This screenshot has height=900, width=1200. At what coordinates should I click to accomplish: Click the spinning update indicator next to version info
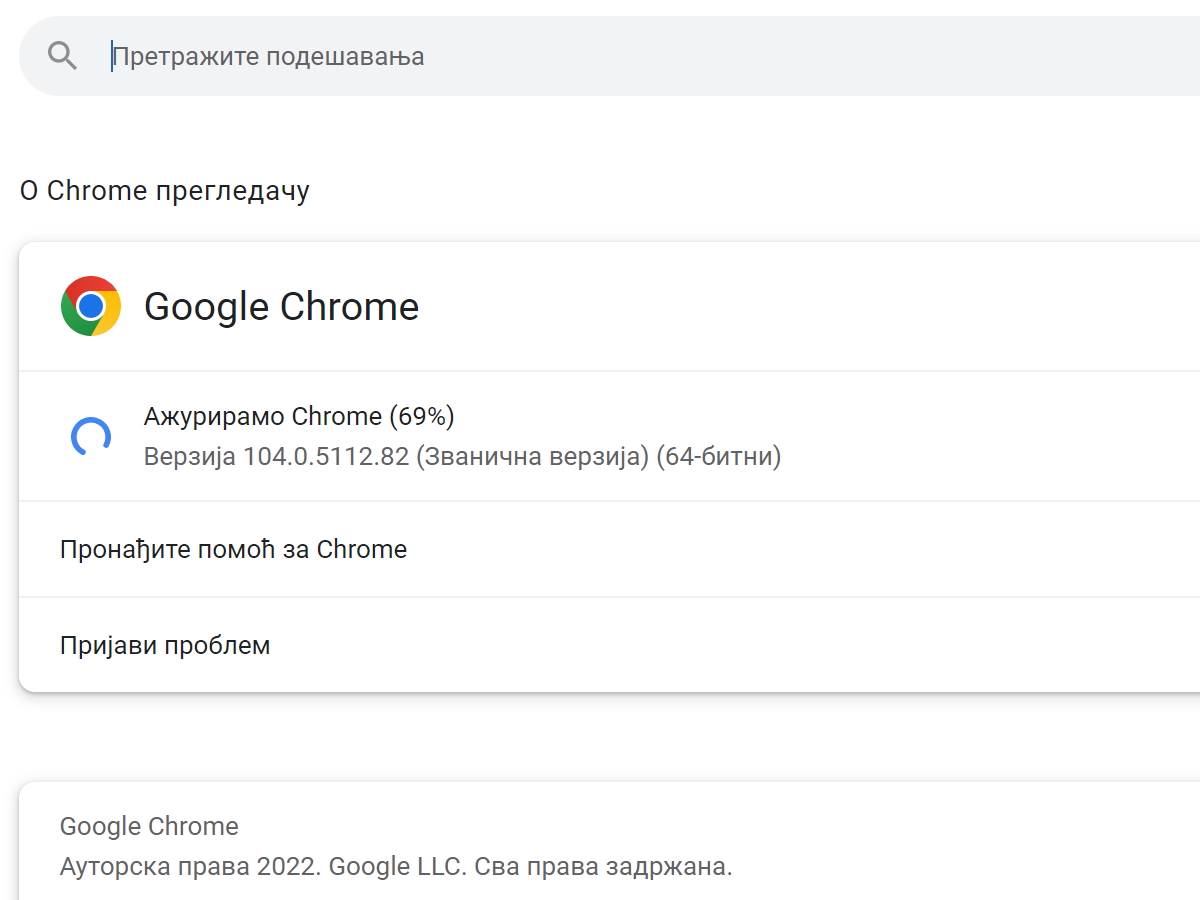click(92, 436)
